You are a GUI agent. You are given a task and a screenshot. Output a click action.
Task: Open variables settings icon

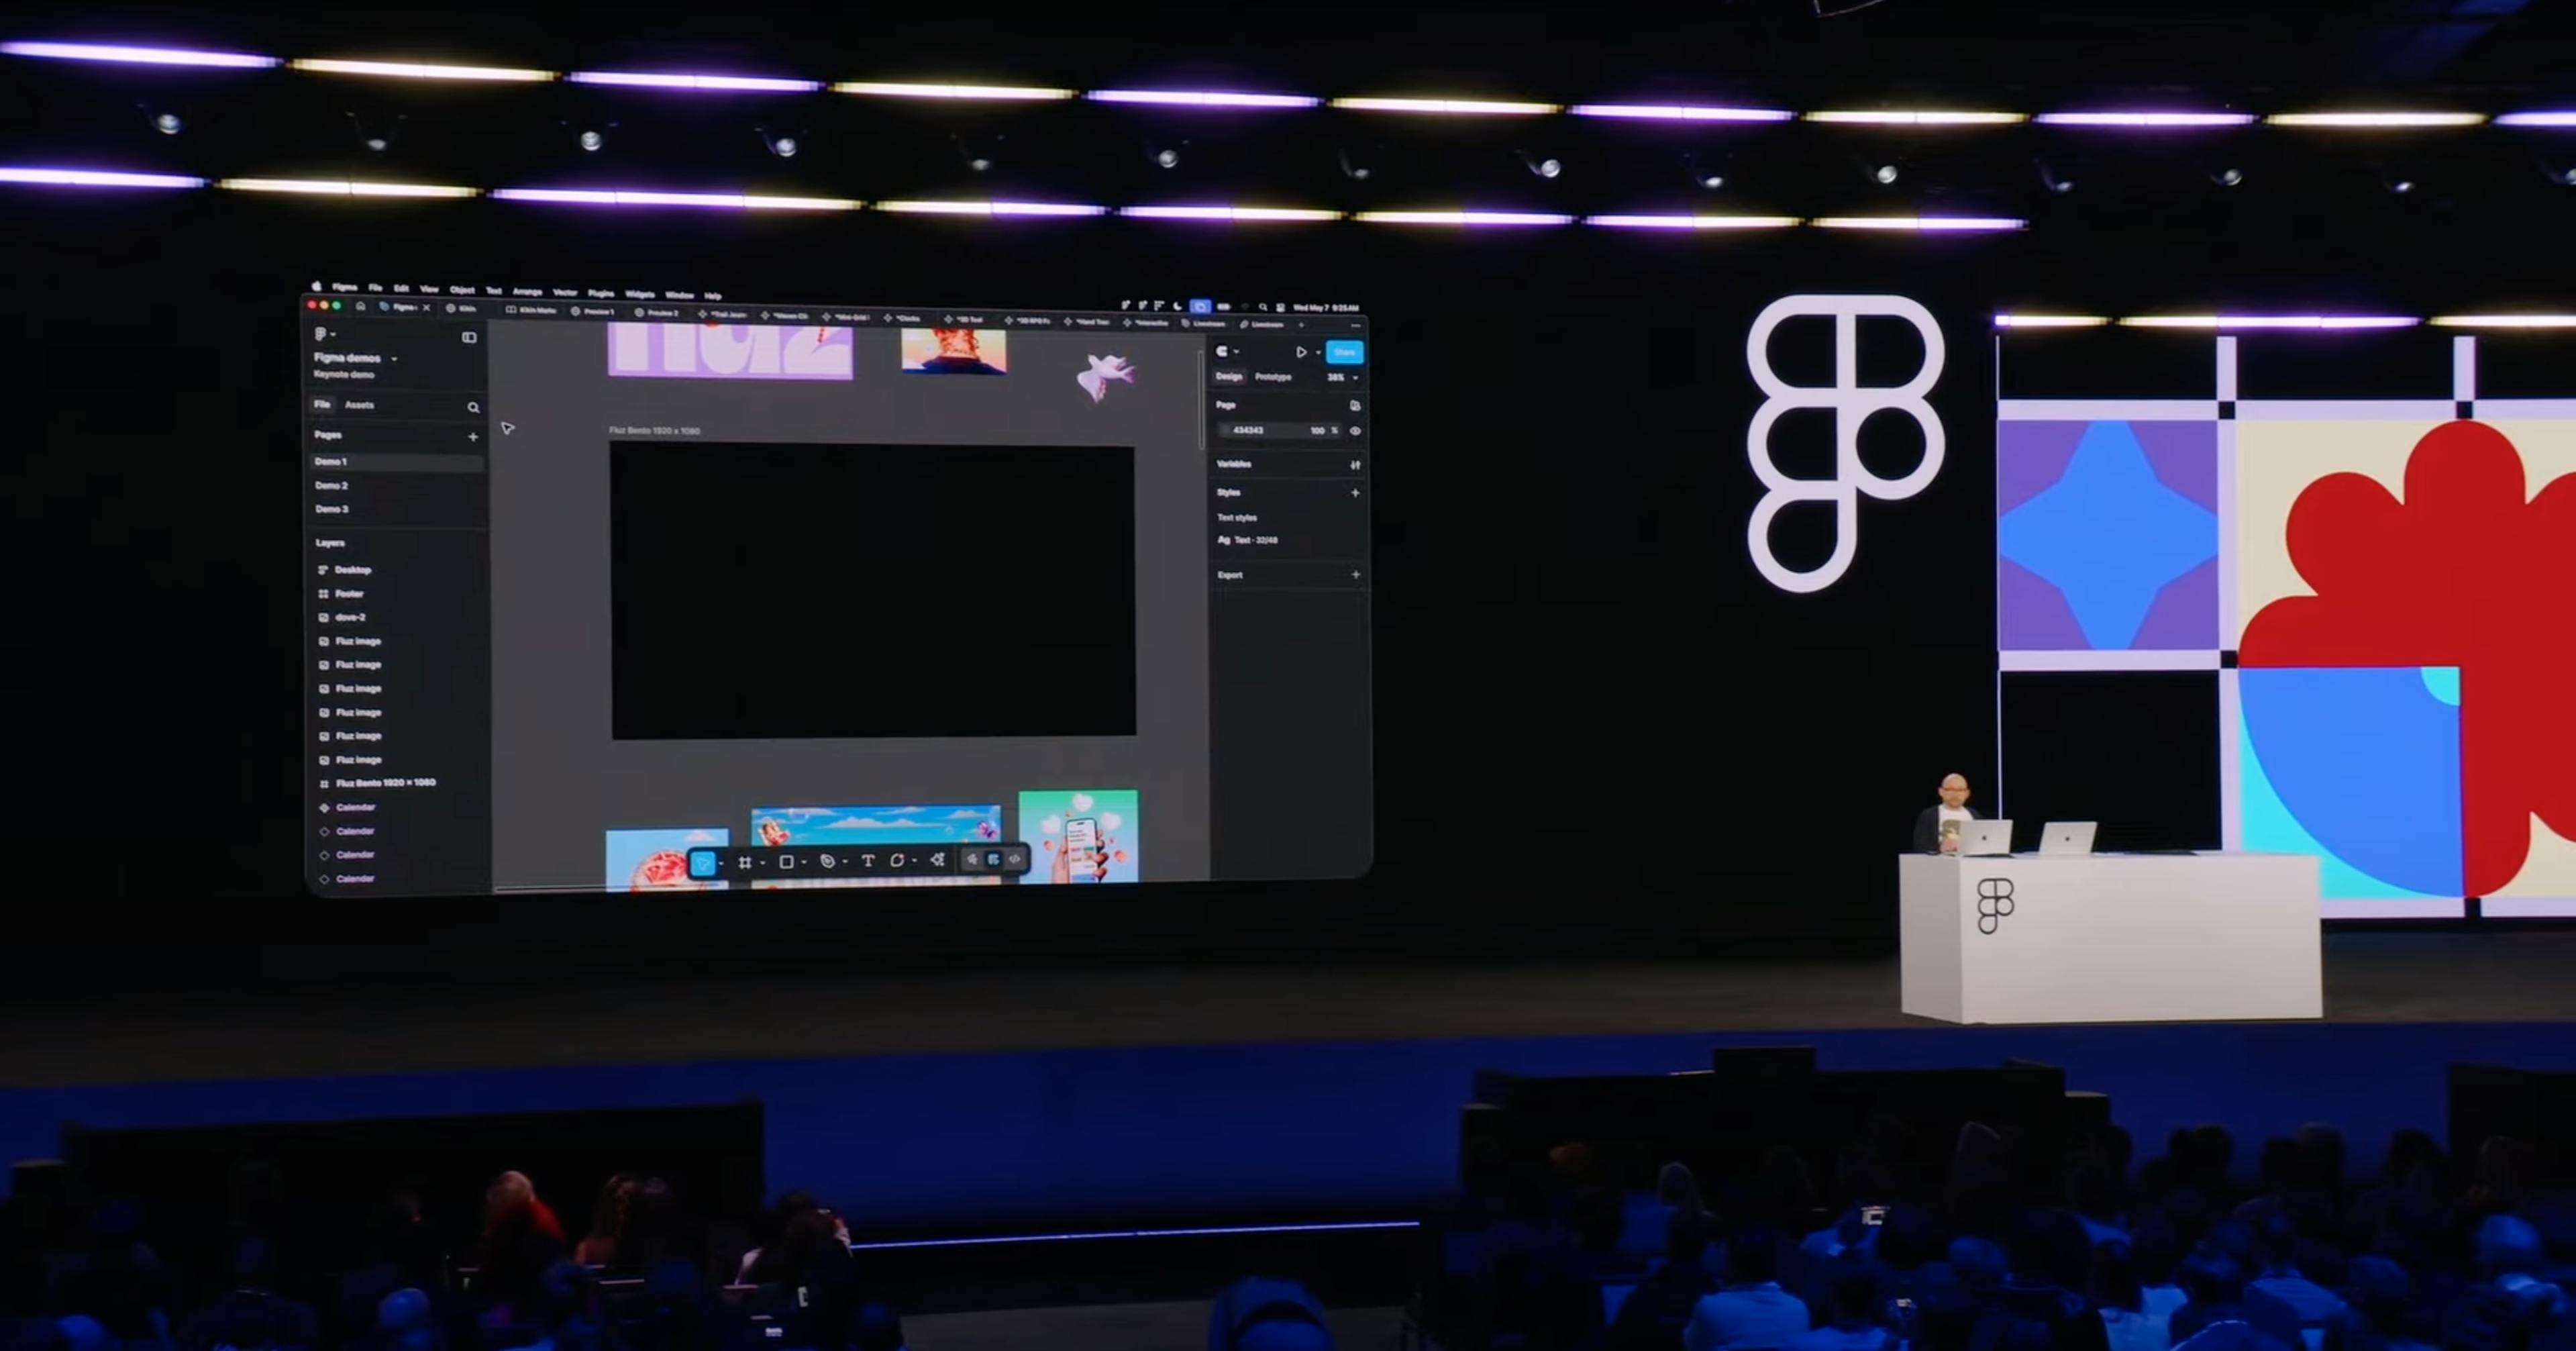pos(1355,465)
